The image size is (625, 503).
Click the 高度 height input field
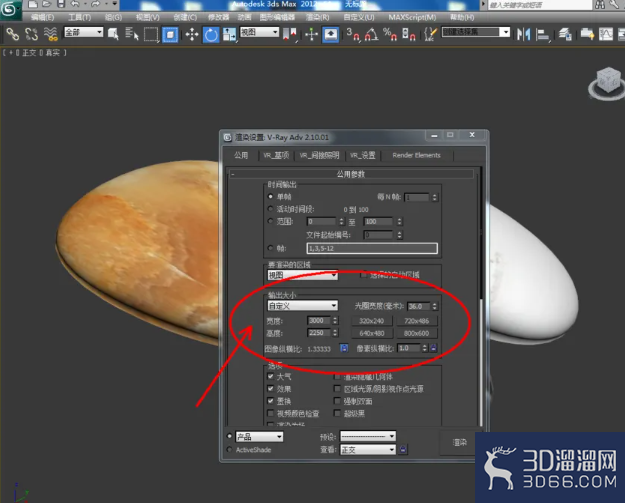(319, 333)
